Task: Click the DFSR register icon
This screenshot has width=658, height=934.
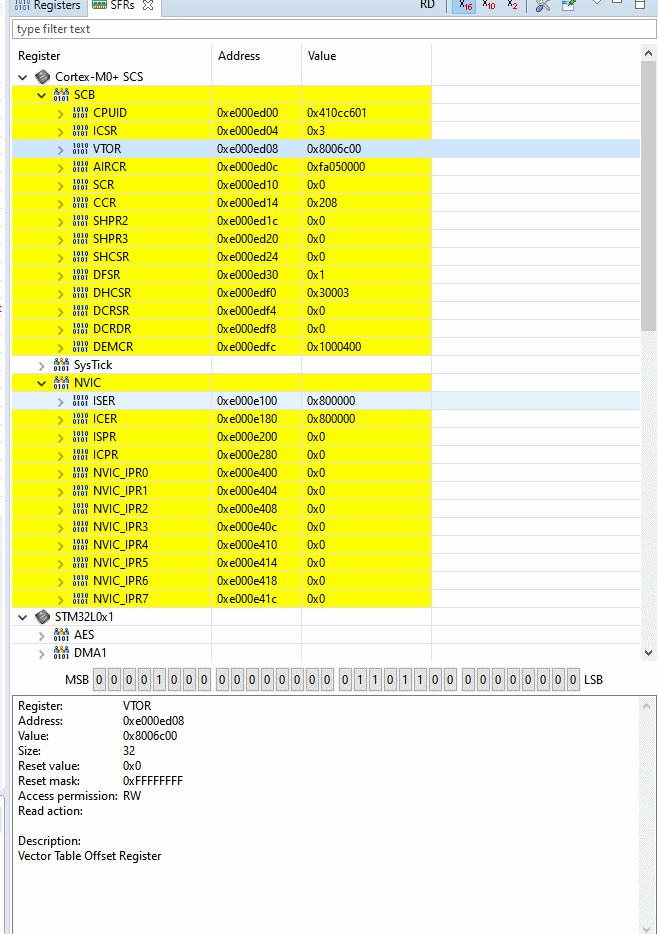Action: tap(80, 275)
